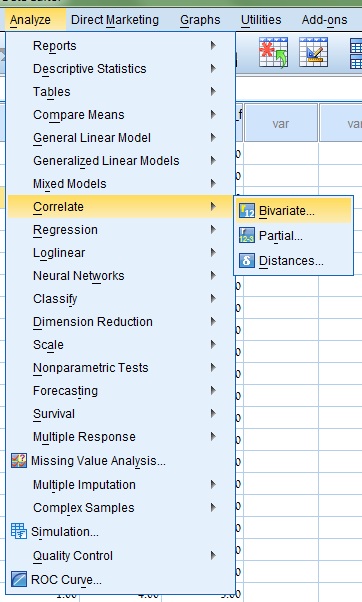362x602 pixels.
Task: Expand Neural Networks submenu
Action: (121, 276)
